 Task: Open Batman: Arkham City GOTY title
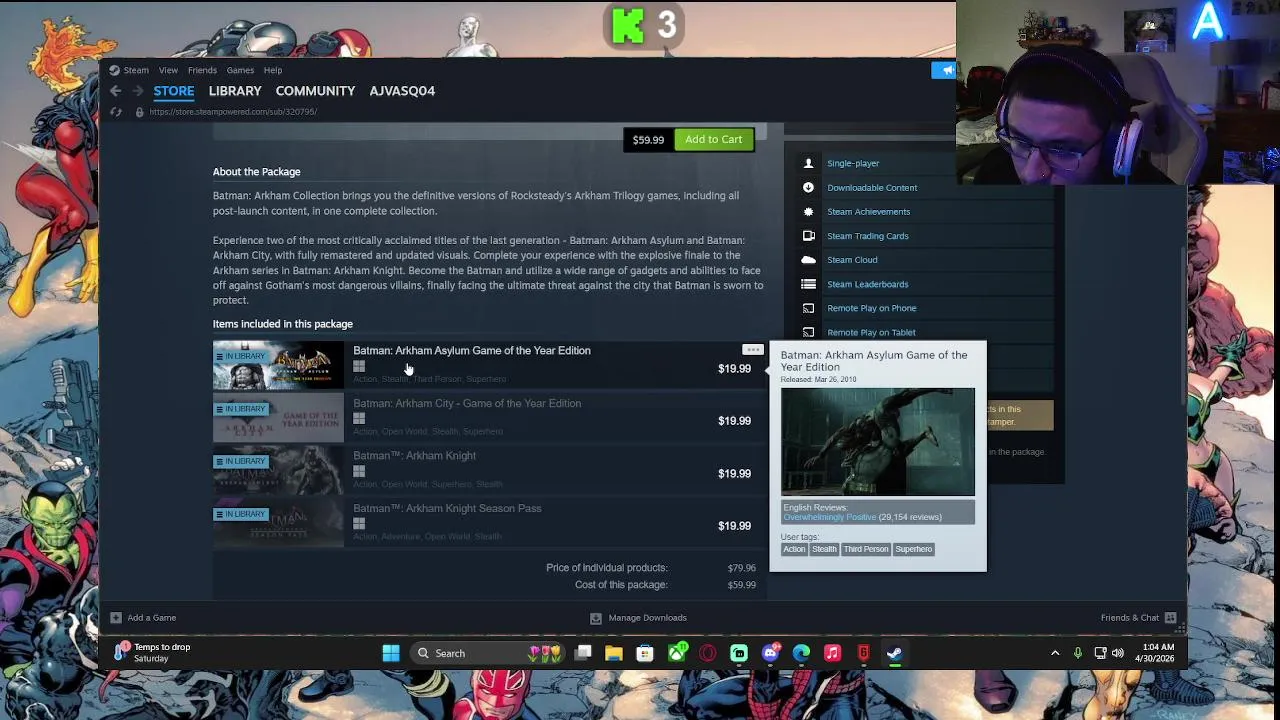(x=467, y=404)
